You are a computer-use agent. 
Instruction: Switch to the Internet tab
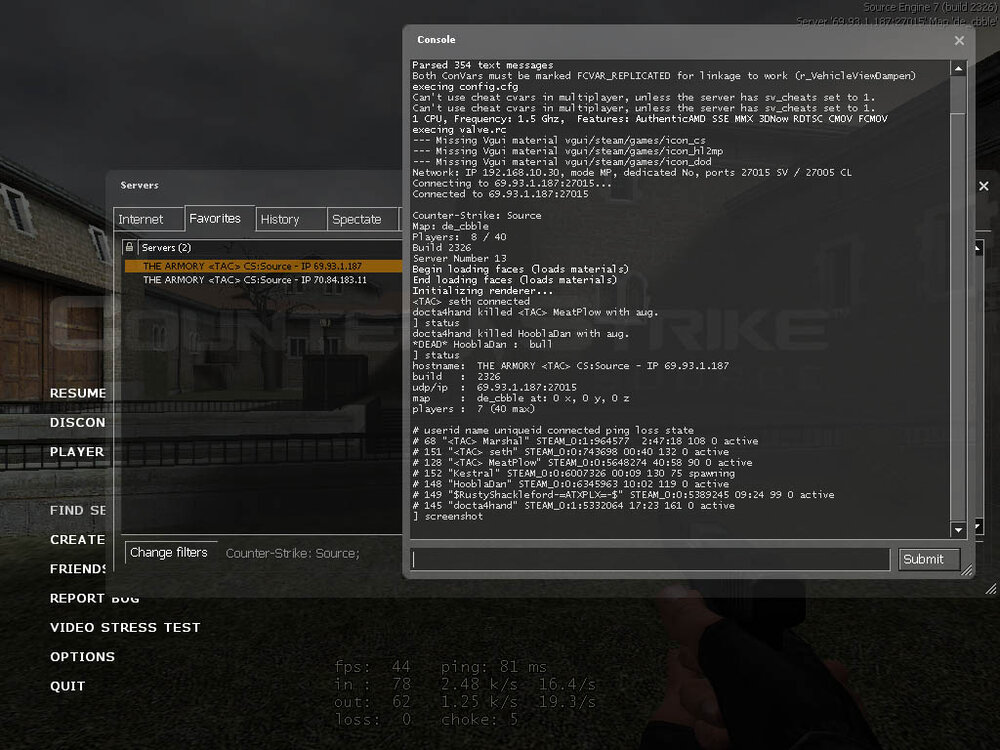coord(141,219)
